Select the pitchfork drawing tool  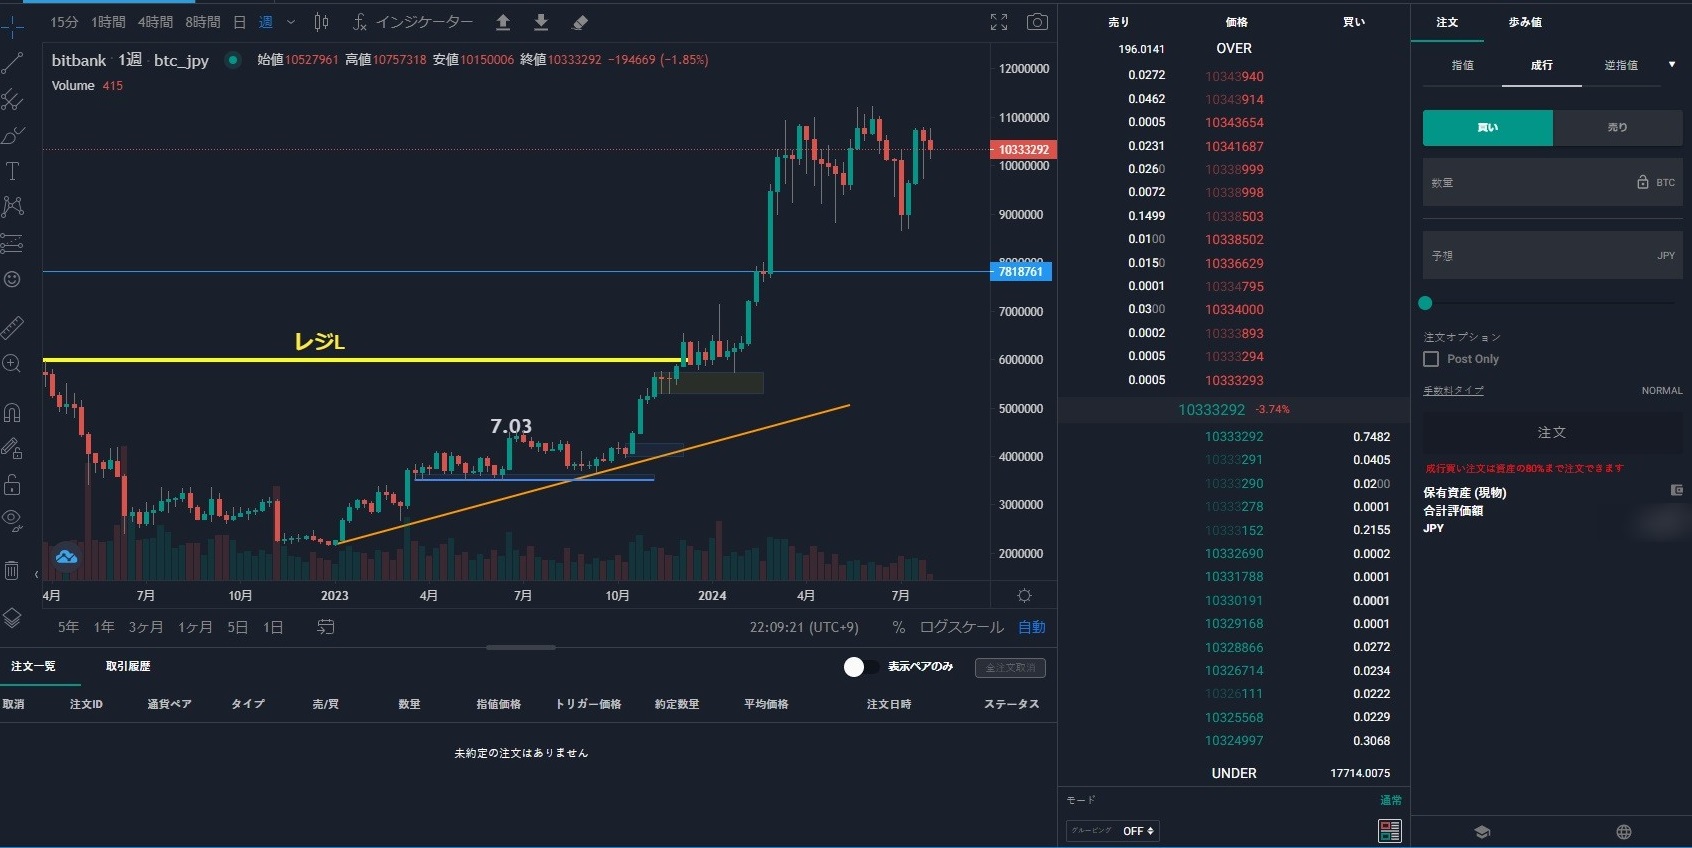click(x=12, y=98)
